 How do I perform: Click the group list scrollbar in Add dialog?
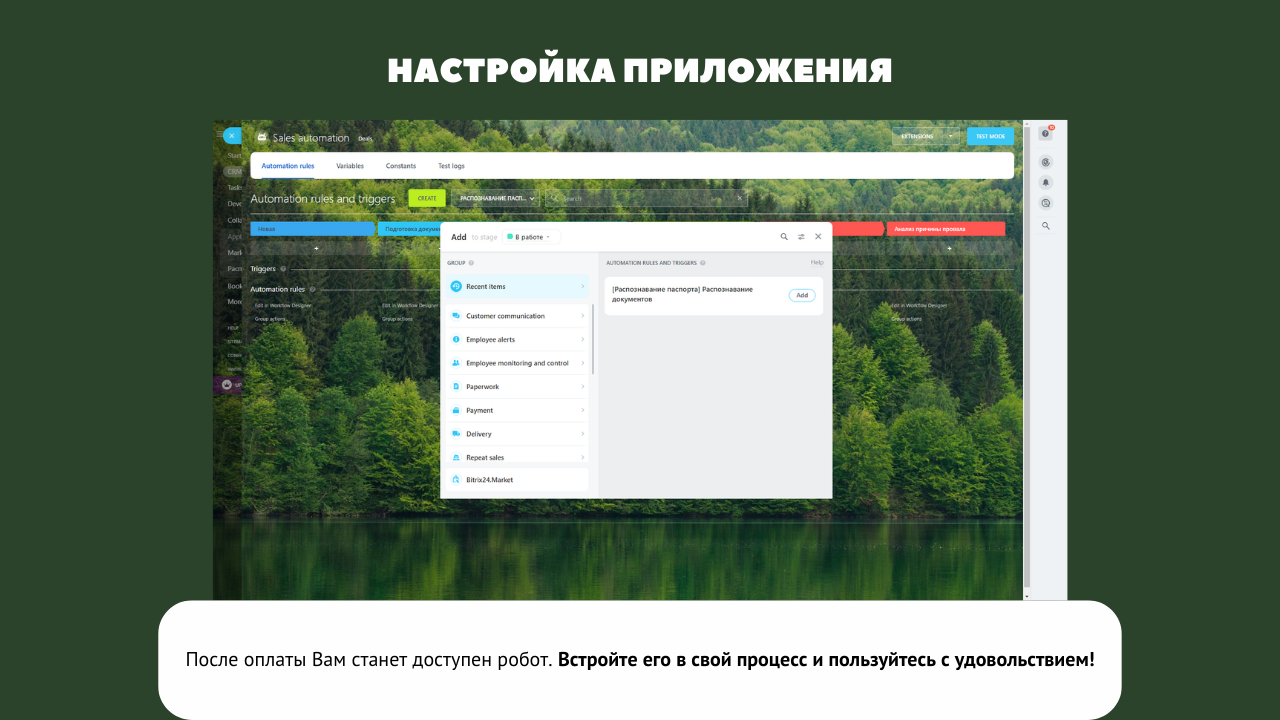point(593,340)
